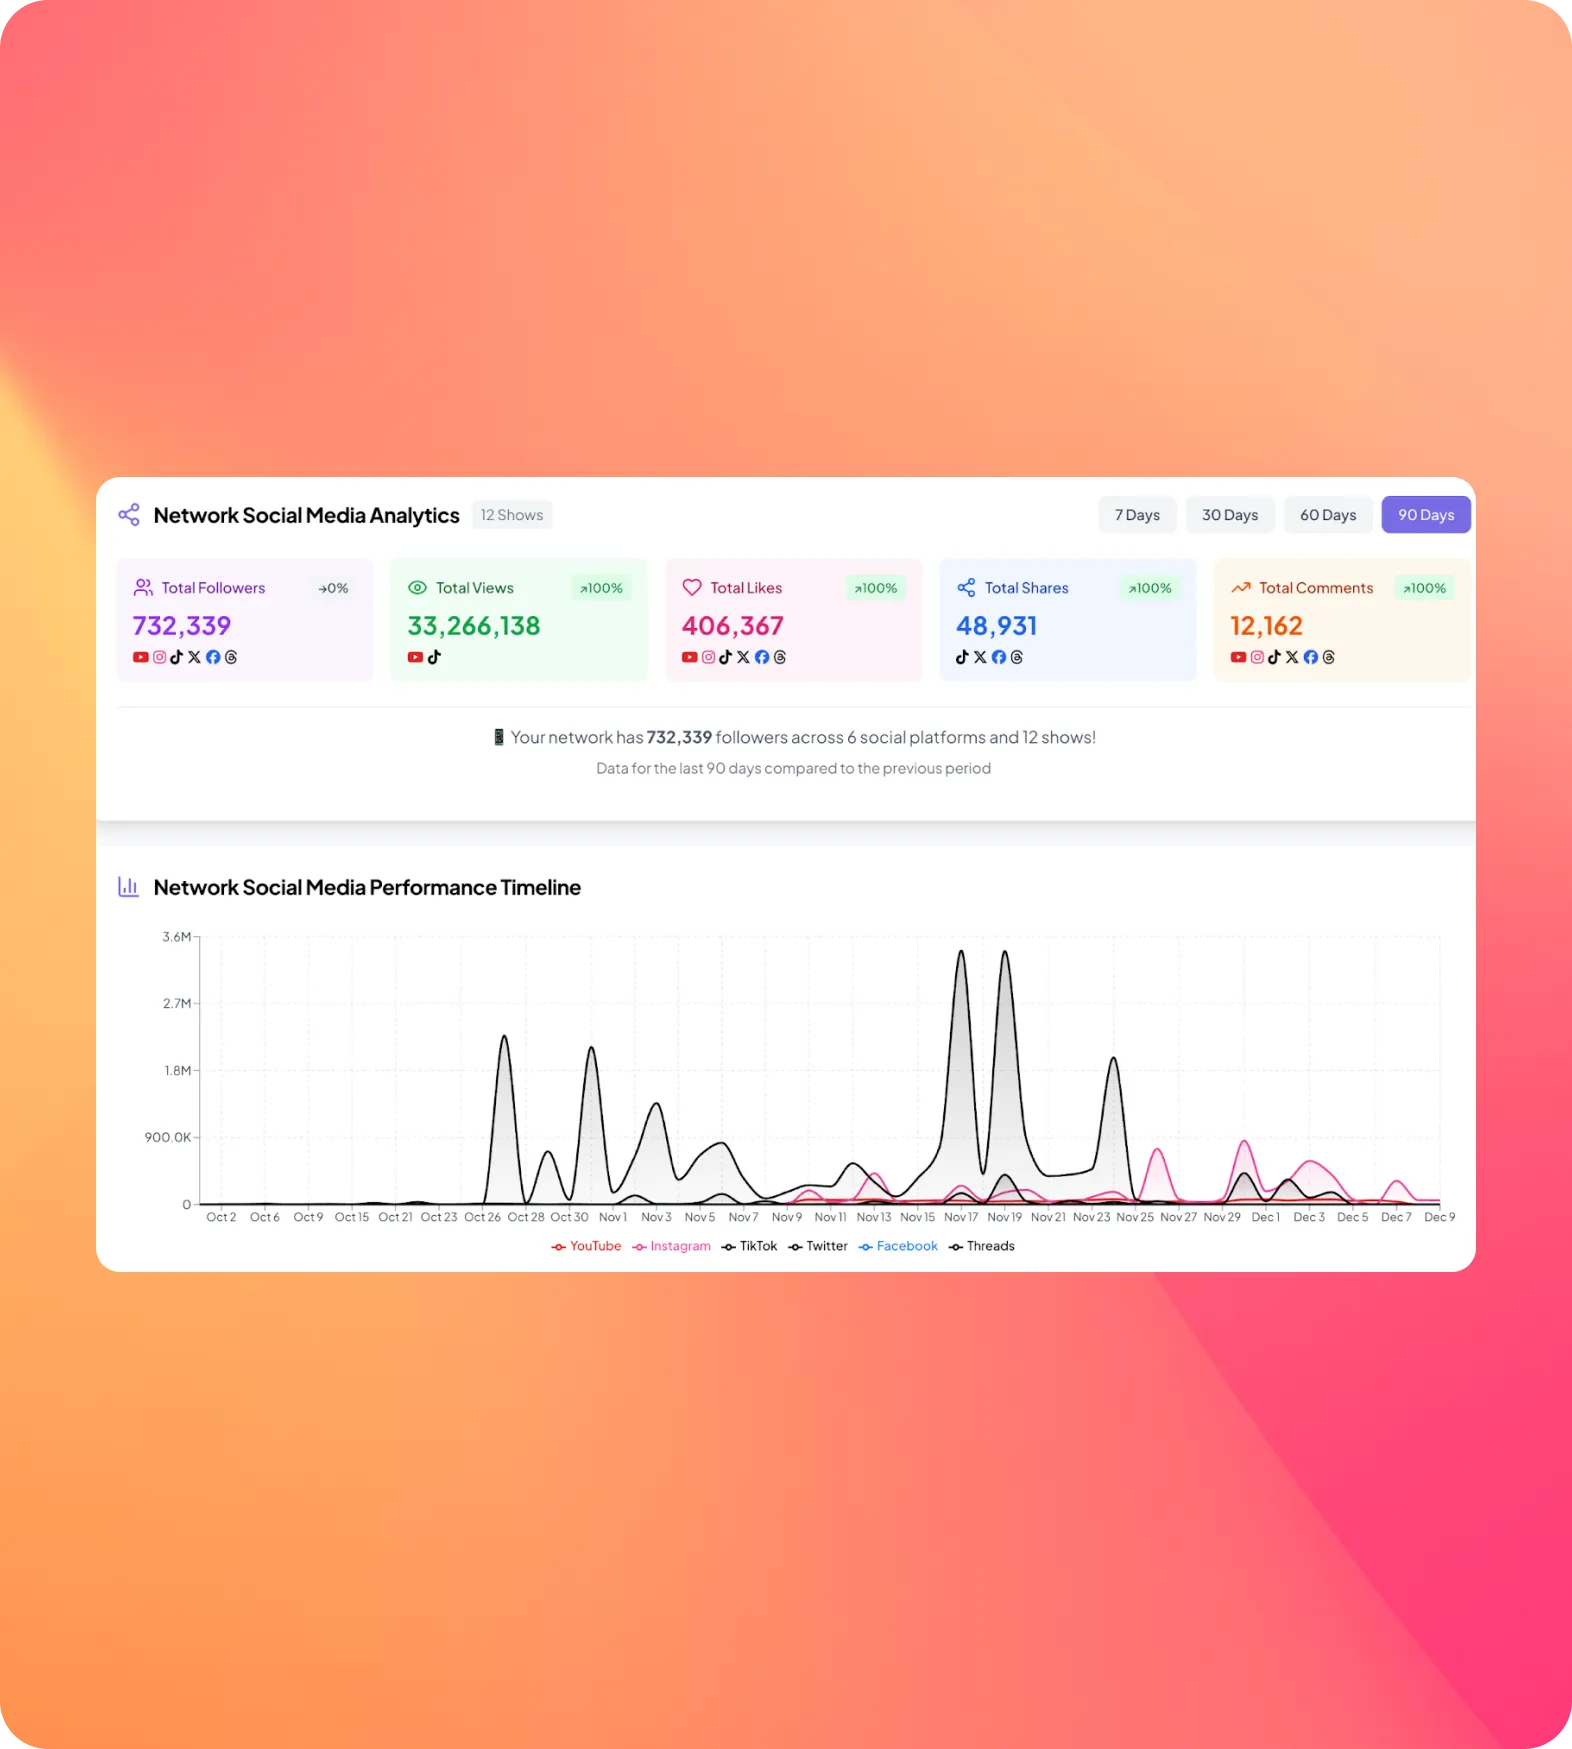Click X icon under Total Comments
The height and width of the screenshot is (1749, 1572).
pos(1292,657)
